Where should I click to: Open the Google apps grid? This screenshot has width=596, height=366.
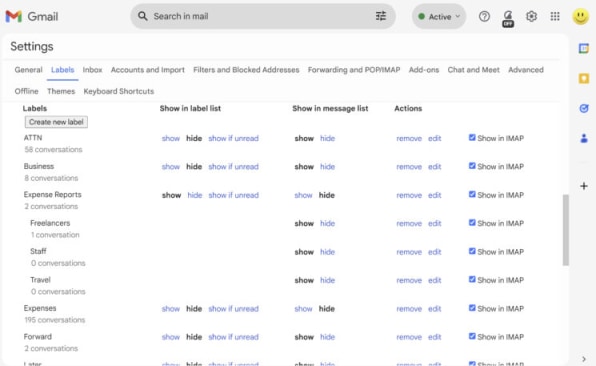[x=555, y=16]
